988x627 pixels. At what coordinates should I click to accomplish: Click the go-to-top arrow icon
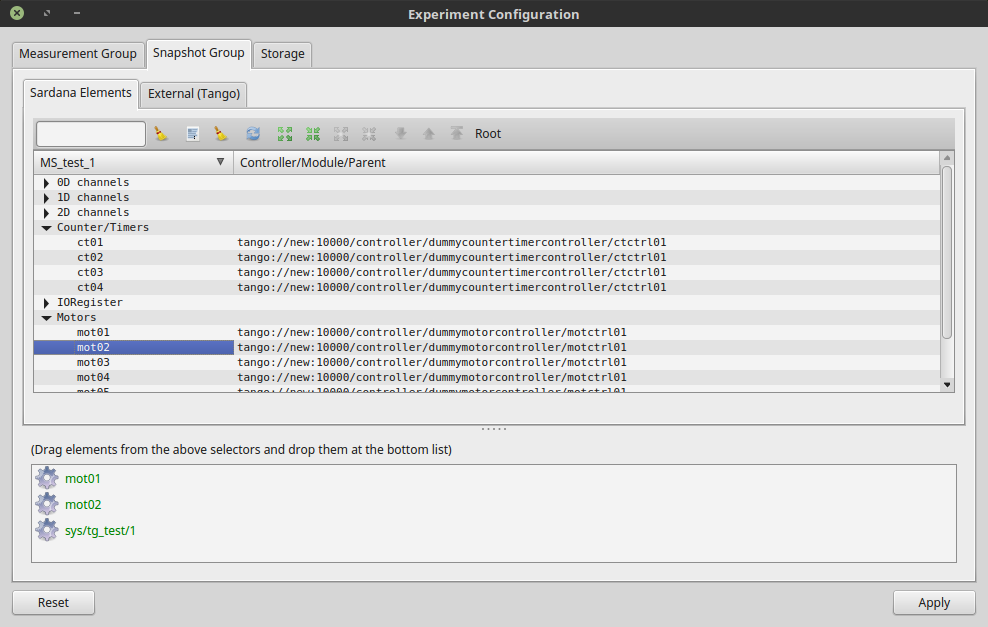457,134
